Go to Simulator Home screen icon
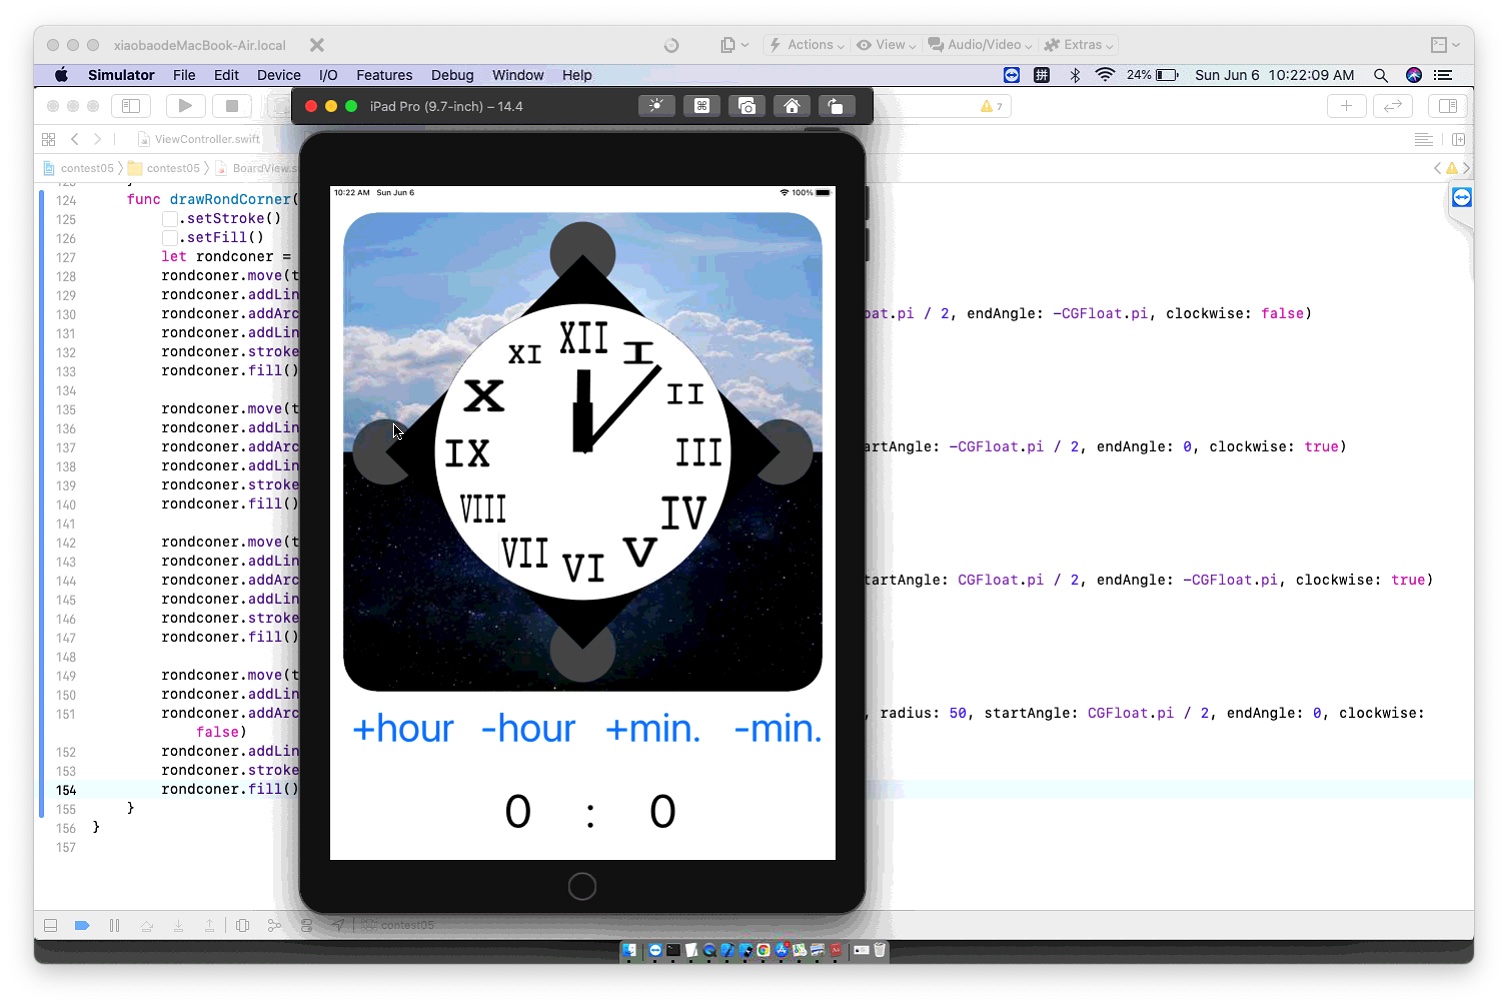1508x1006 pixels. (791, 106)
